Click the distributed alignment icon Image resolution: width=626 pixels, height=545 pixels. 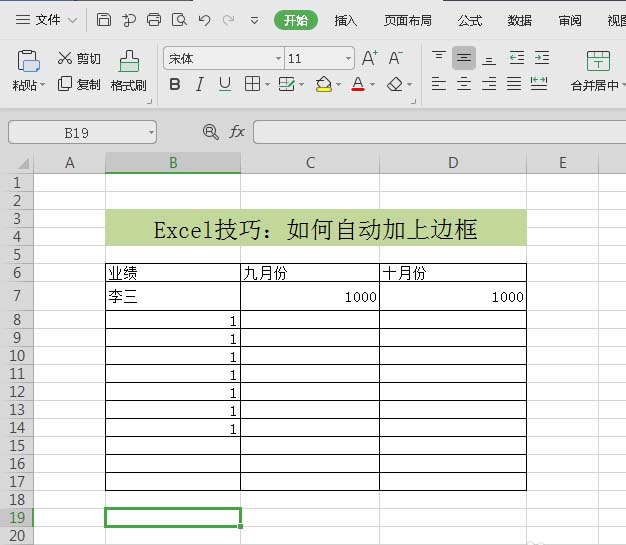pos(539,84)
